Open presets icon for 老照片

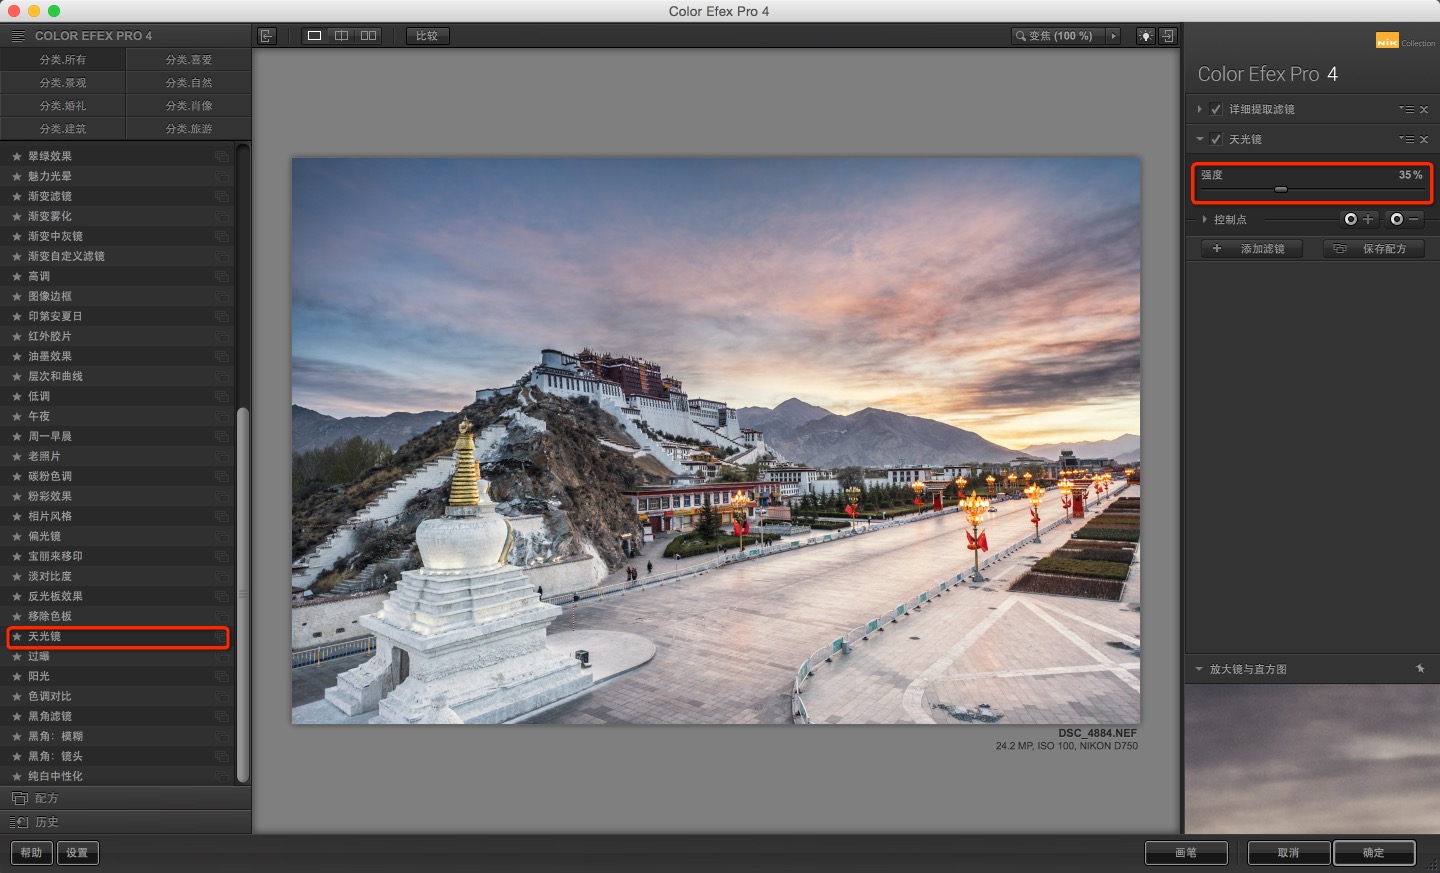(x=221, y=457)
